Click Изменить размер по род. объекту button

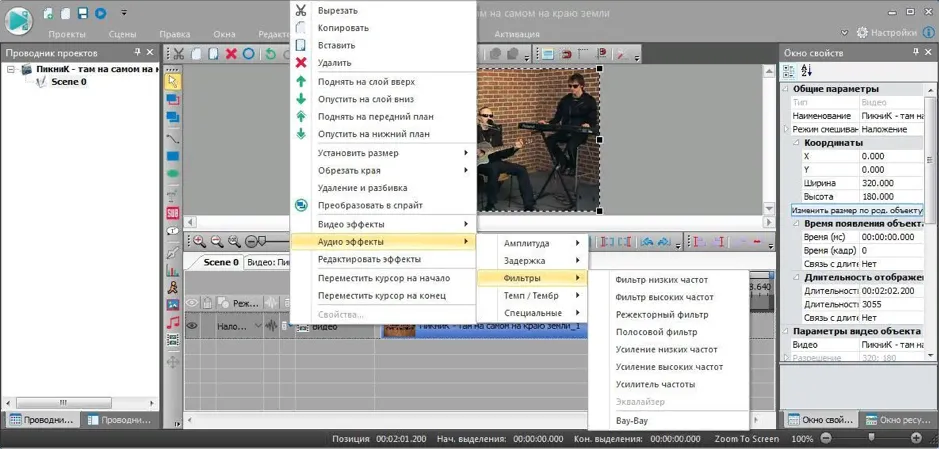[857, 211]
